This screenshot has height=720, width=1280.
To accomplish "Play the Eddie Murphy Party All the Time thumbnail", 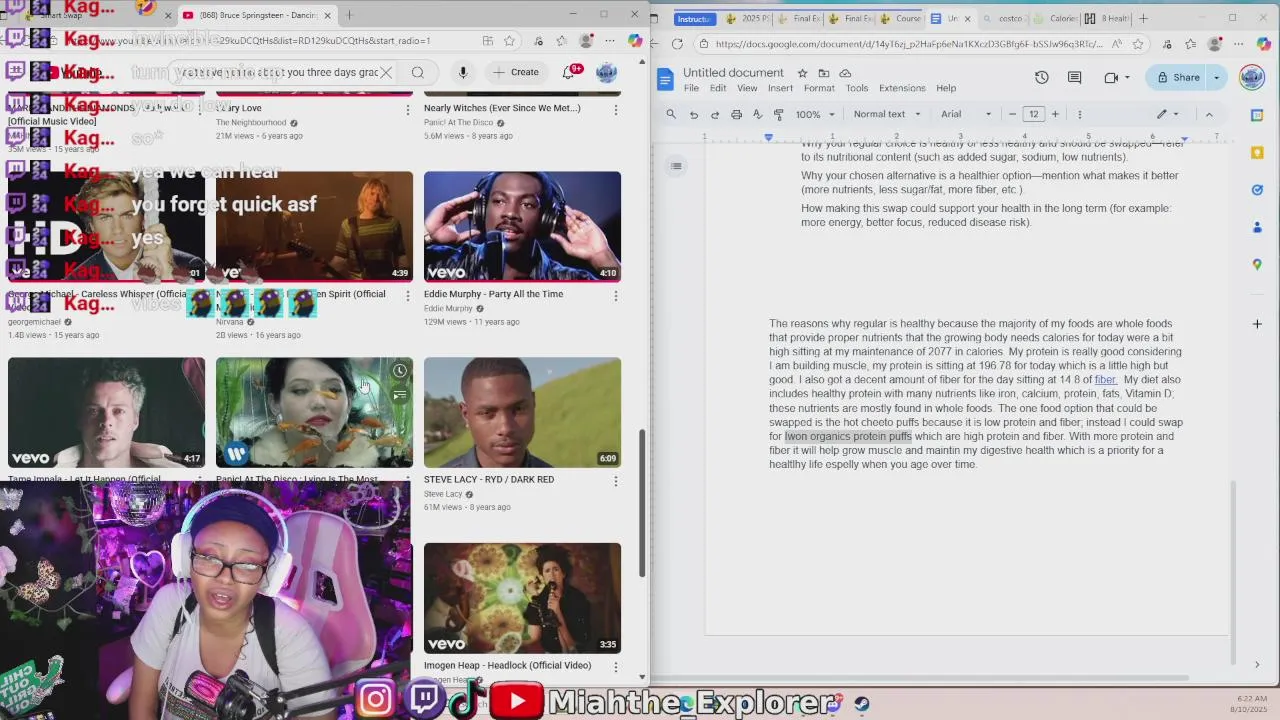I will coord(522,227).
